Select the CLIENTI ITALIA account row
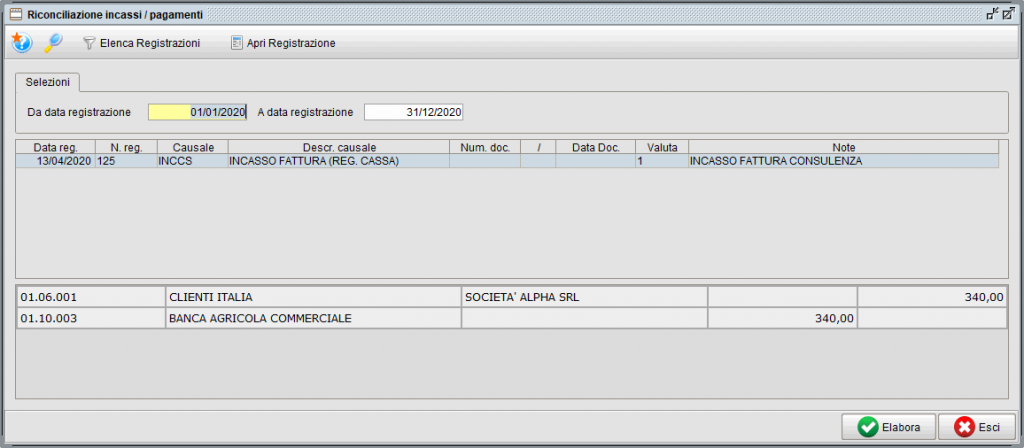The image size is (1024, 448). tap(314, 297)
